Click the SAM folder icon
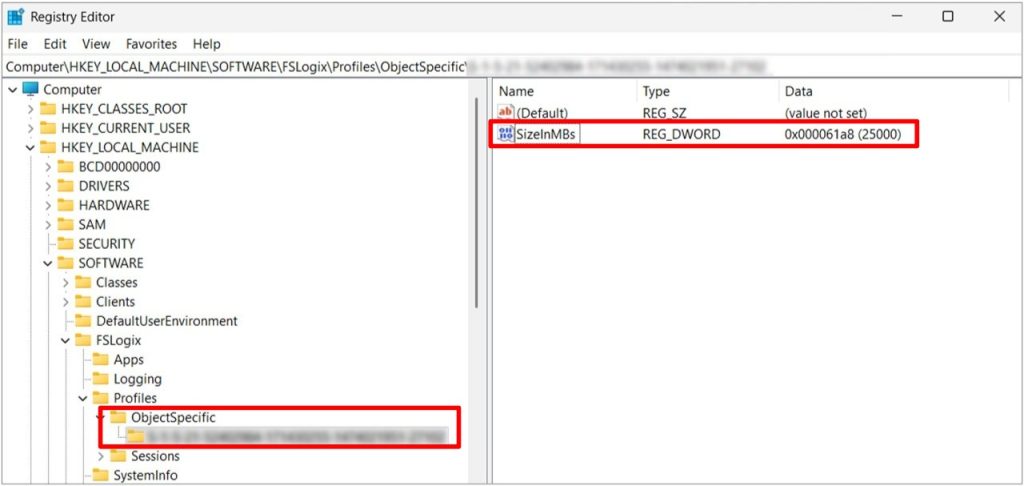1024x486 pixels. [65, 224]
